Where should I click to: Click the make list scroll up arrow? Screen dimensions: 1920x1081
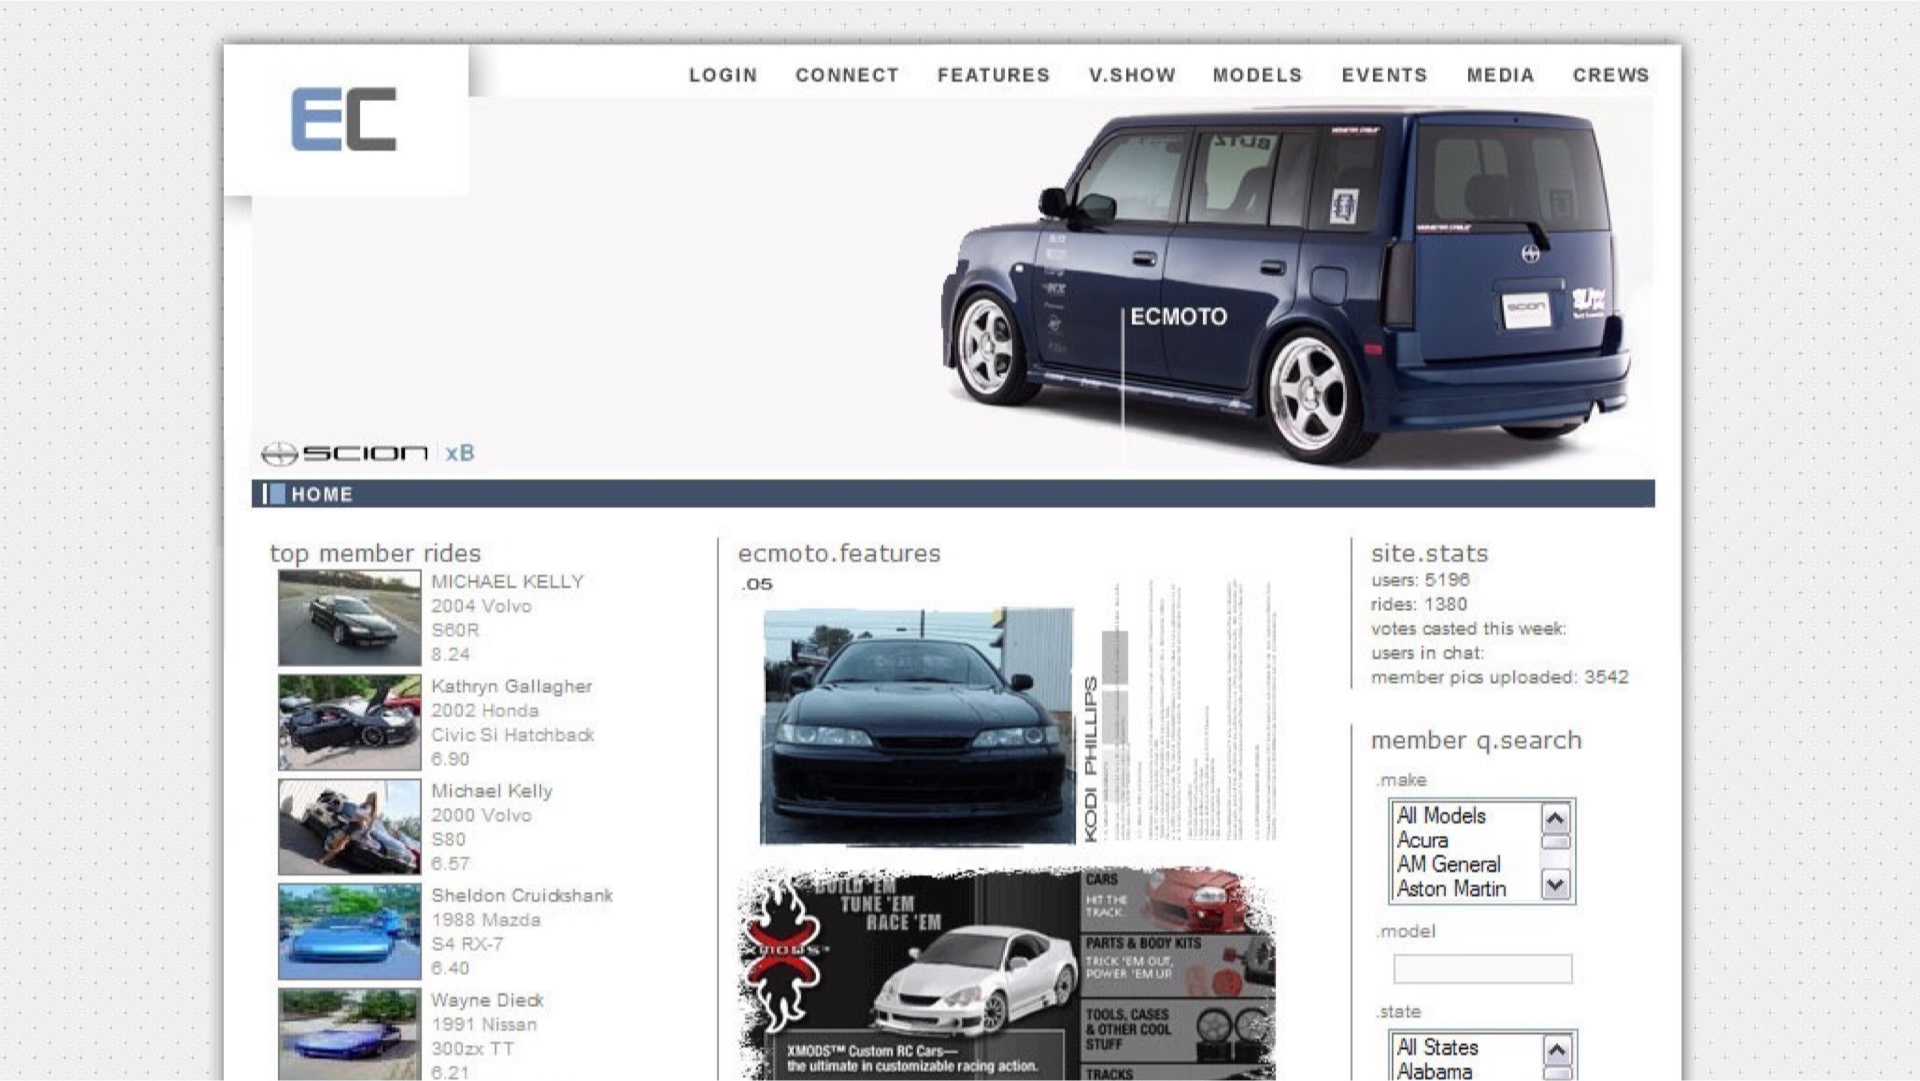click(x=1555, y=819)
